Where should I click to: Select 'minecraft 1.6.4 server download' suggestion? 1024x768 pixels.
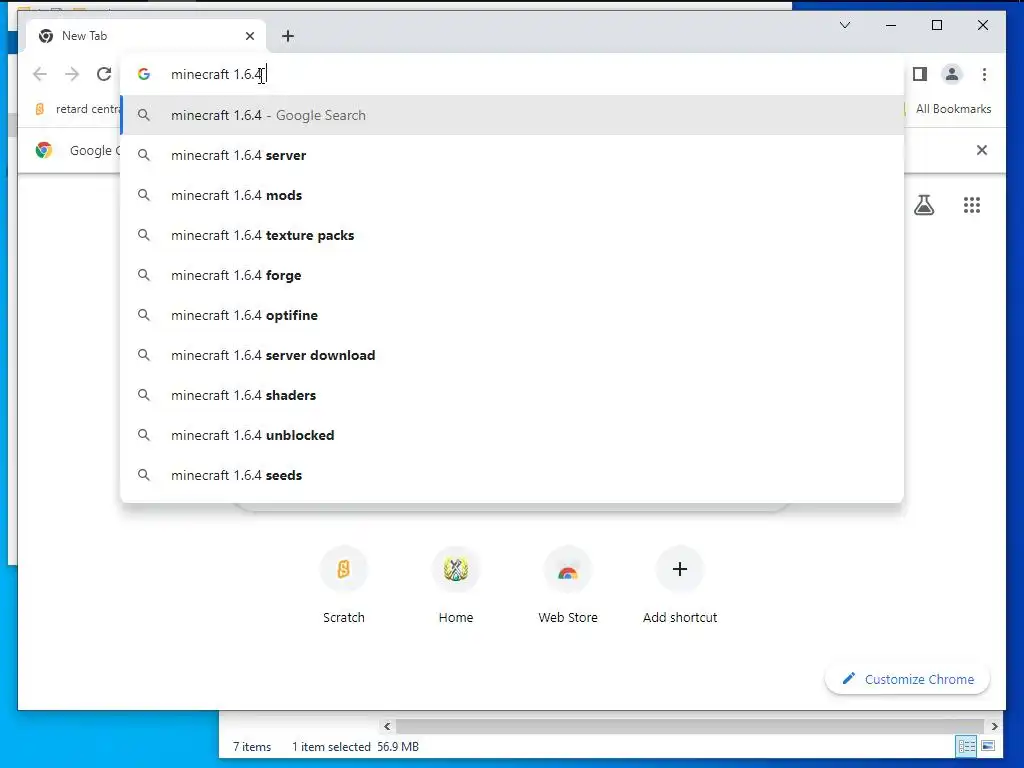click(513, 355)
